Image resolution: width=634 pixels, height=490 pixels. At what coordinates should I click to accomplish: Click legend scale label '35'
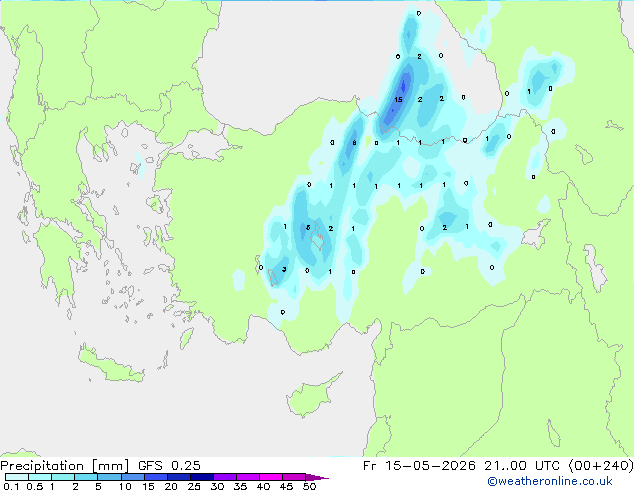point(240,486)
